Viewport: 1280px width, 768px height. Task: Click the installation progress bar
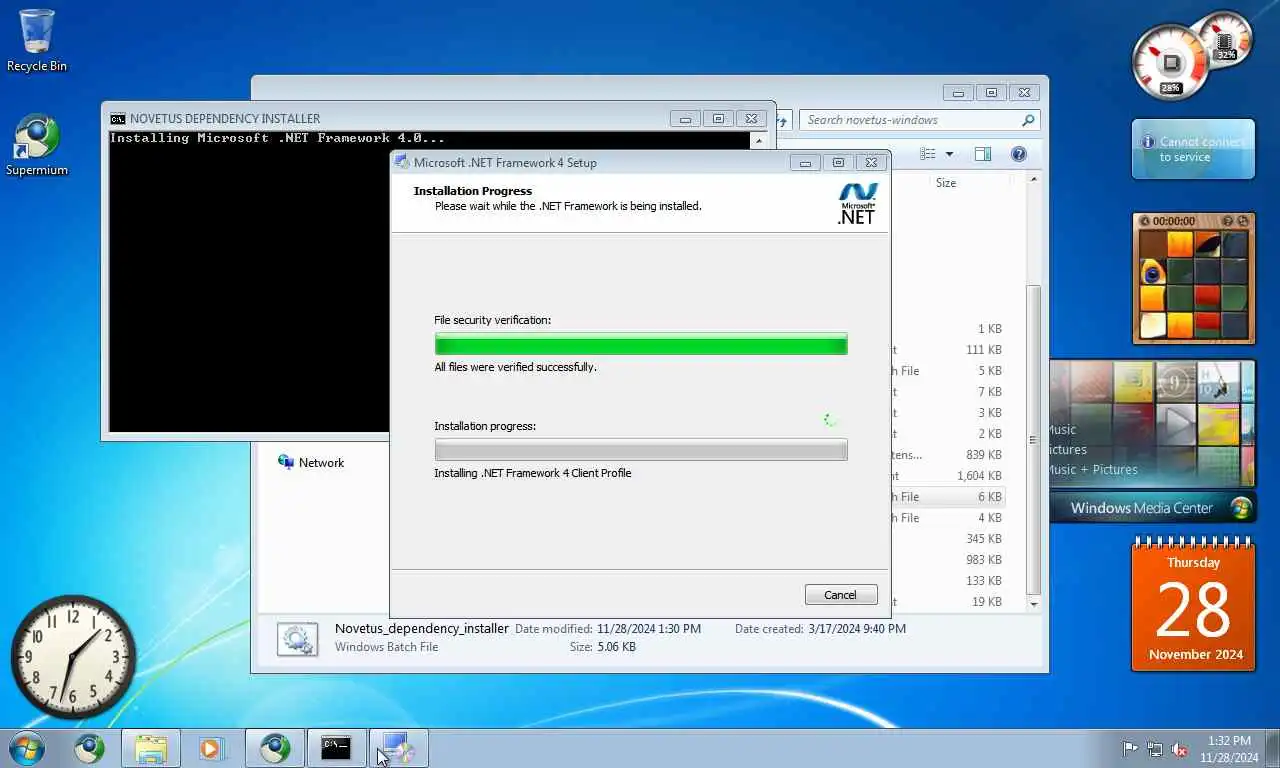click(x=641, y=449)
